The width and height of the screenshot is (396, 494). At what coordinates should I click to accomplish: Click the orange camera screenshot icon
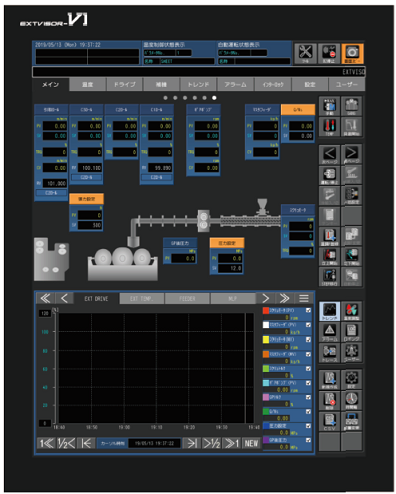pos(352,53)
